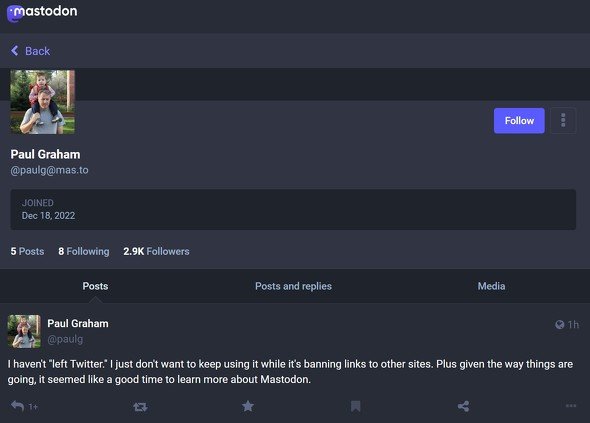Select the Posts tab

(x=95, y=286)
